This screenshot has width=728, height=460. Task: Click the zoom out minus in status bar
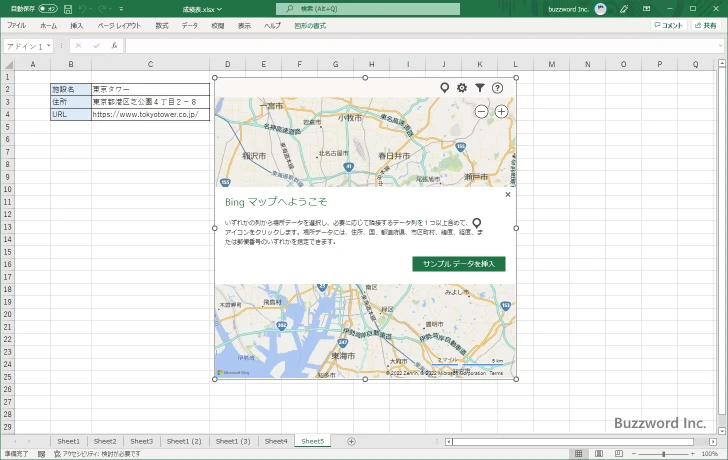click(x=634, y=454)
